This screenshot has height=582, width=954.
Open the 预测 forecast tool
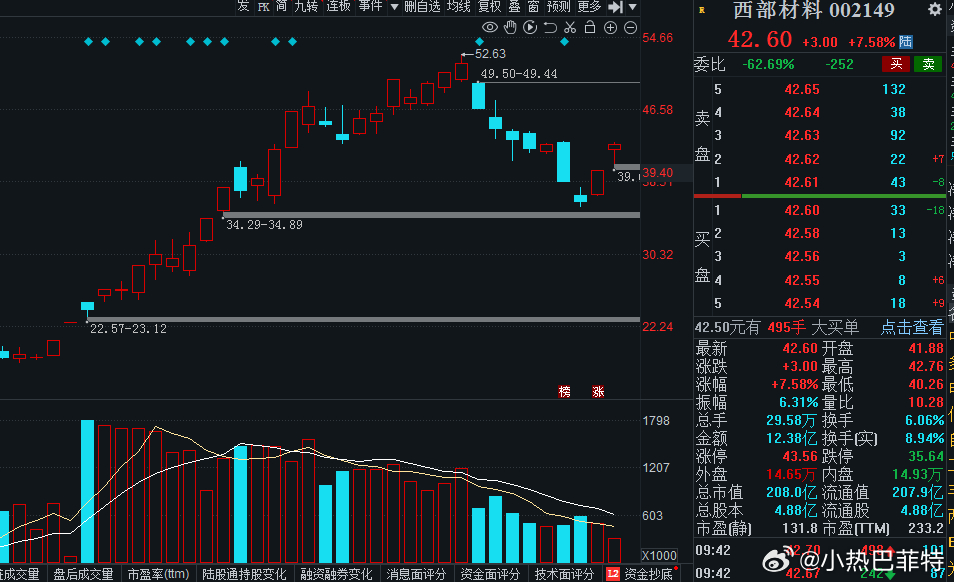tap(559, 7)
